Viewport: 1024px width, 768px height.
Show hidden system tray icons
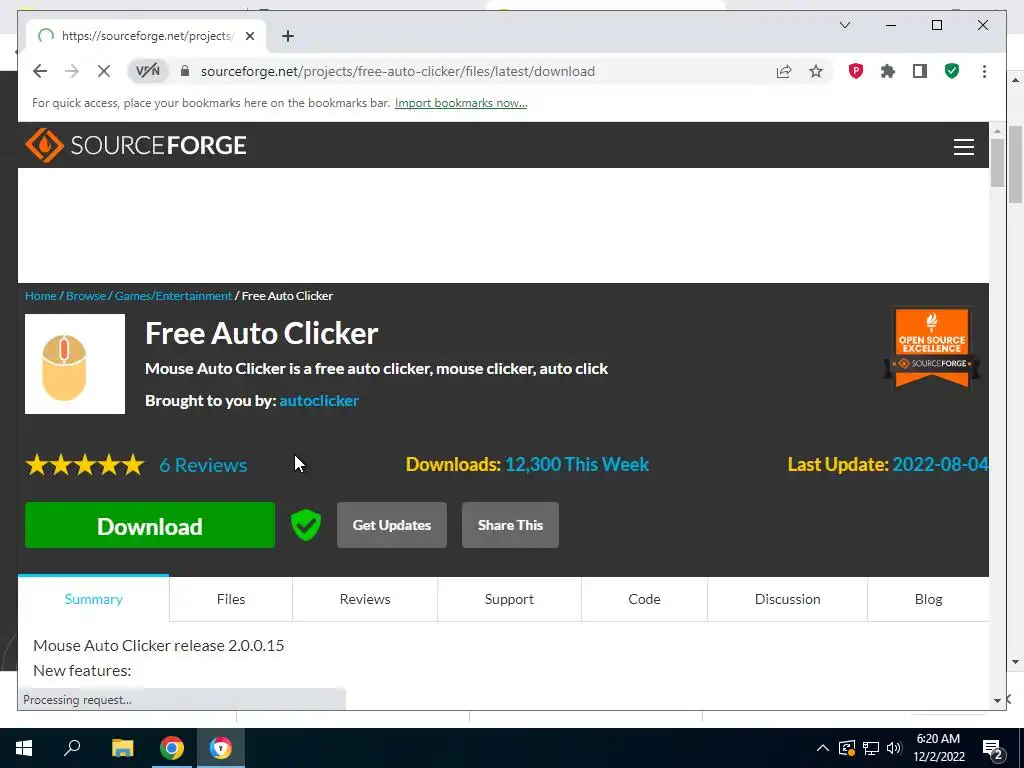pos(823,748)
